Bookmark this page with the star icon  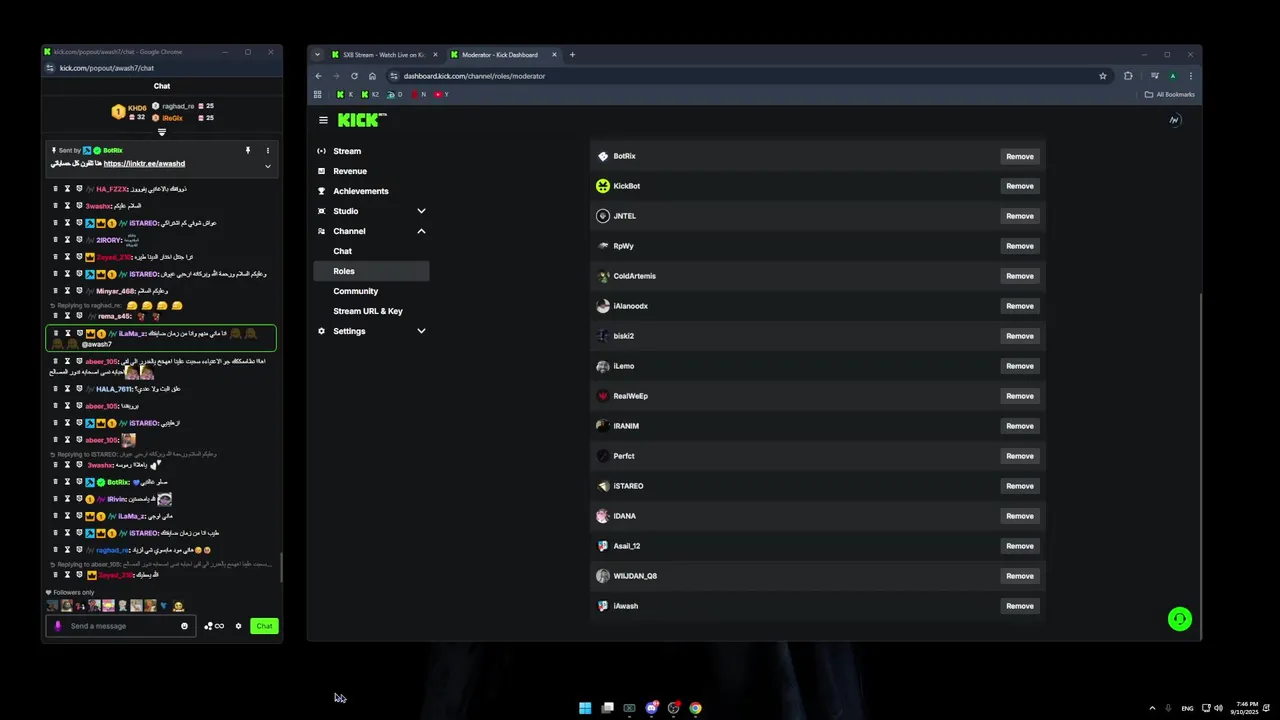[1103, 76]
